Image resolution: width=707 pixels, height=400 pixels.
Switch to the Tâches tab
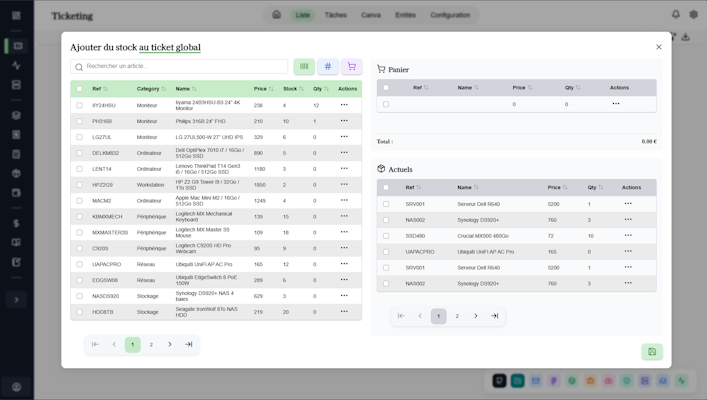pos(336,15)
